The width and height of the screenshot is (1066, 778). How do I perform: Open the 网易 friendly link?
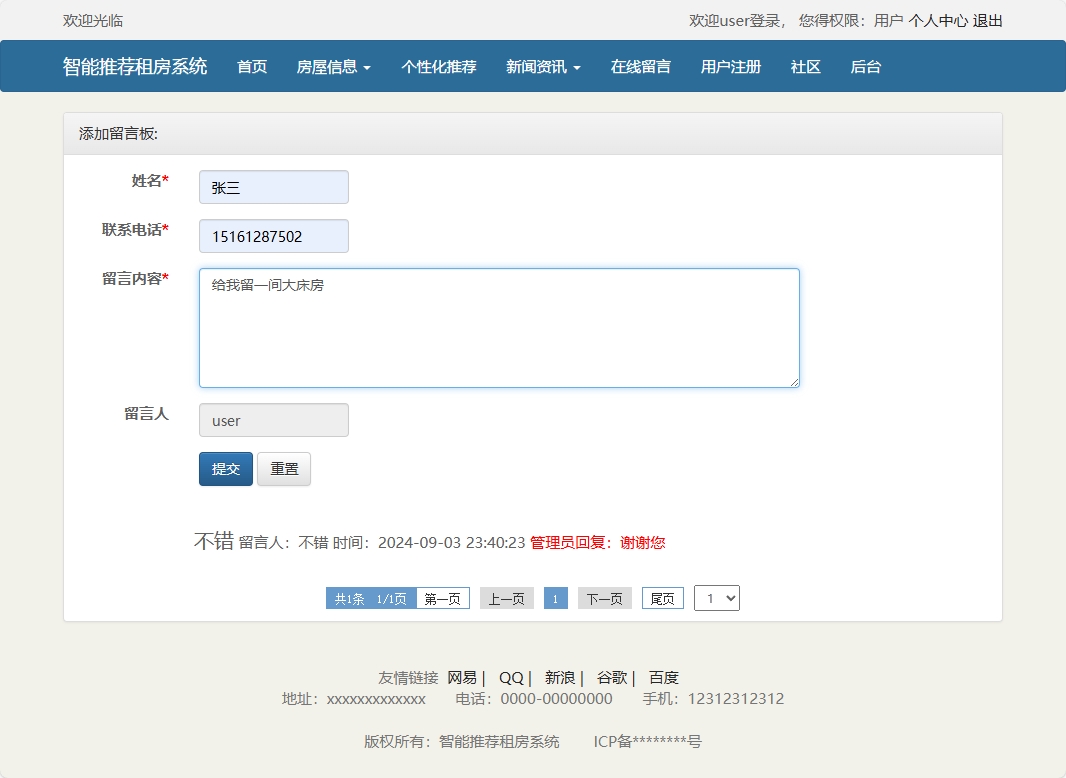click(x=464, y=677)
